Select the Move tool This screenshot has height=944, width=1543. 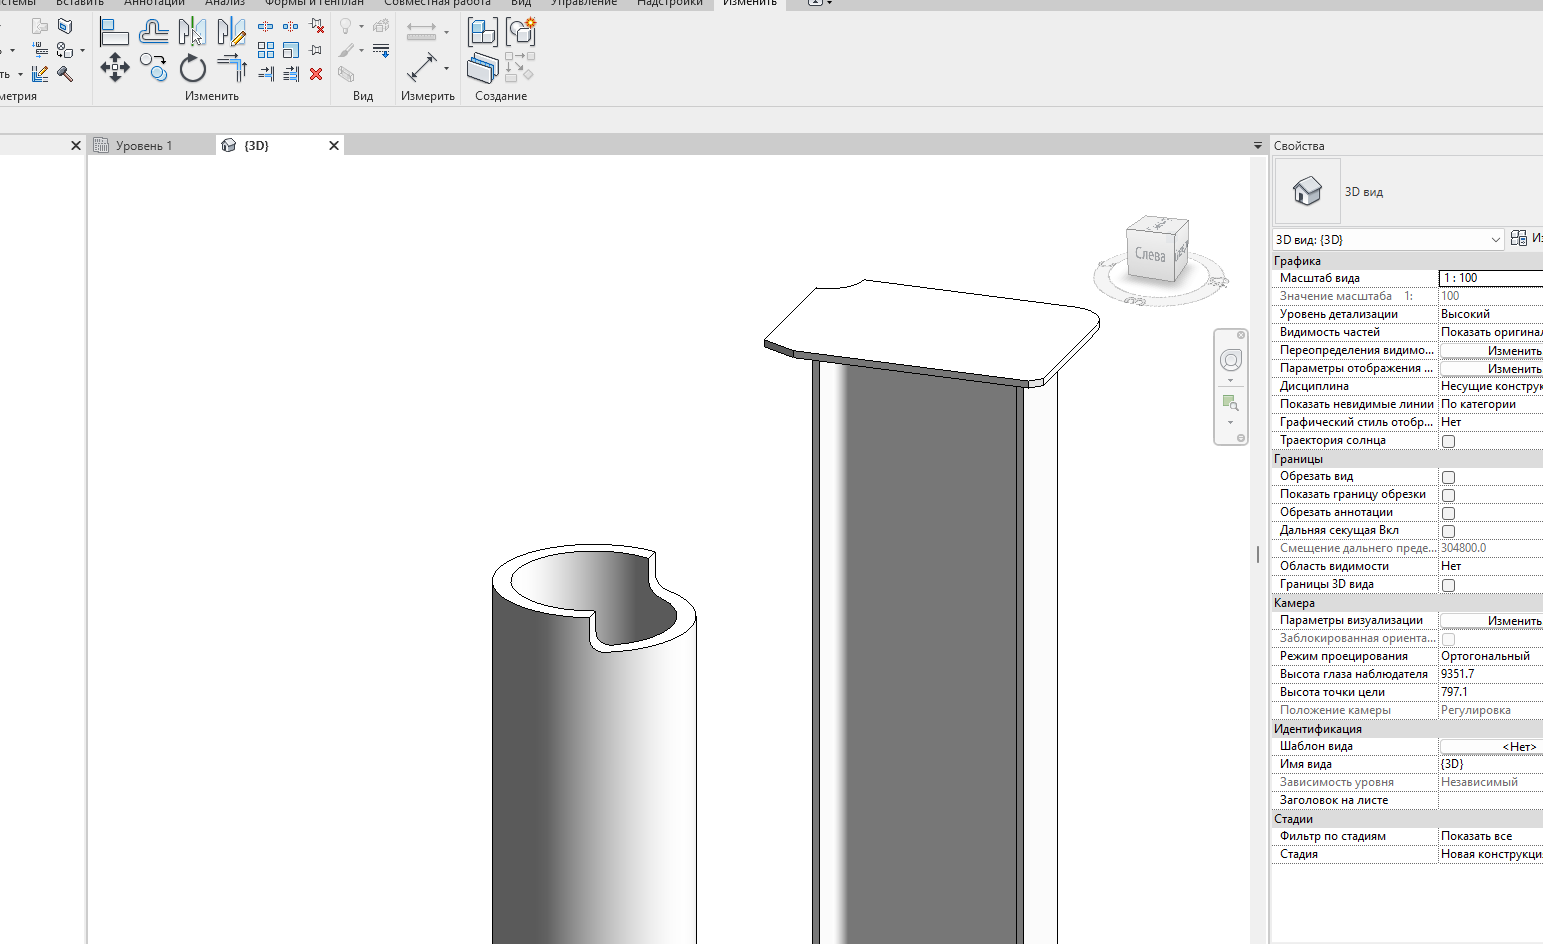tap(114, 68)
